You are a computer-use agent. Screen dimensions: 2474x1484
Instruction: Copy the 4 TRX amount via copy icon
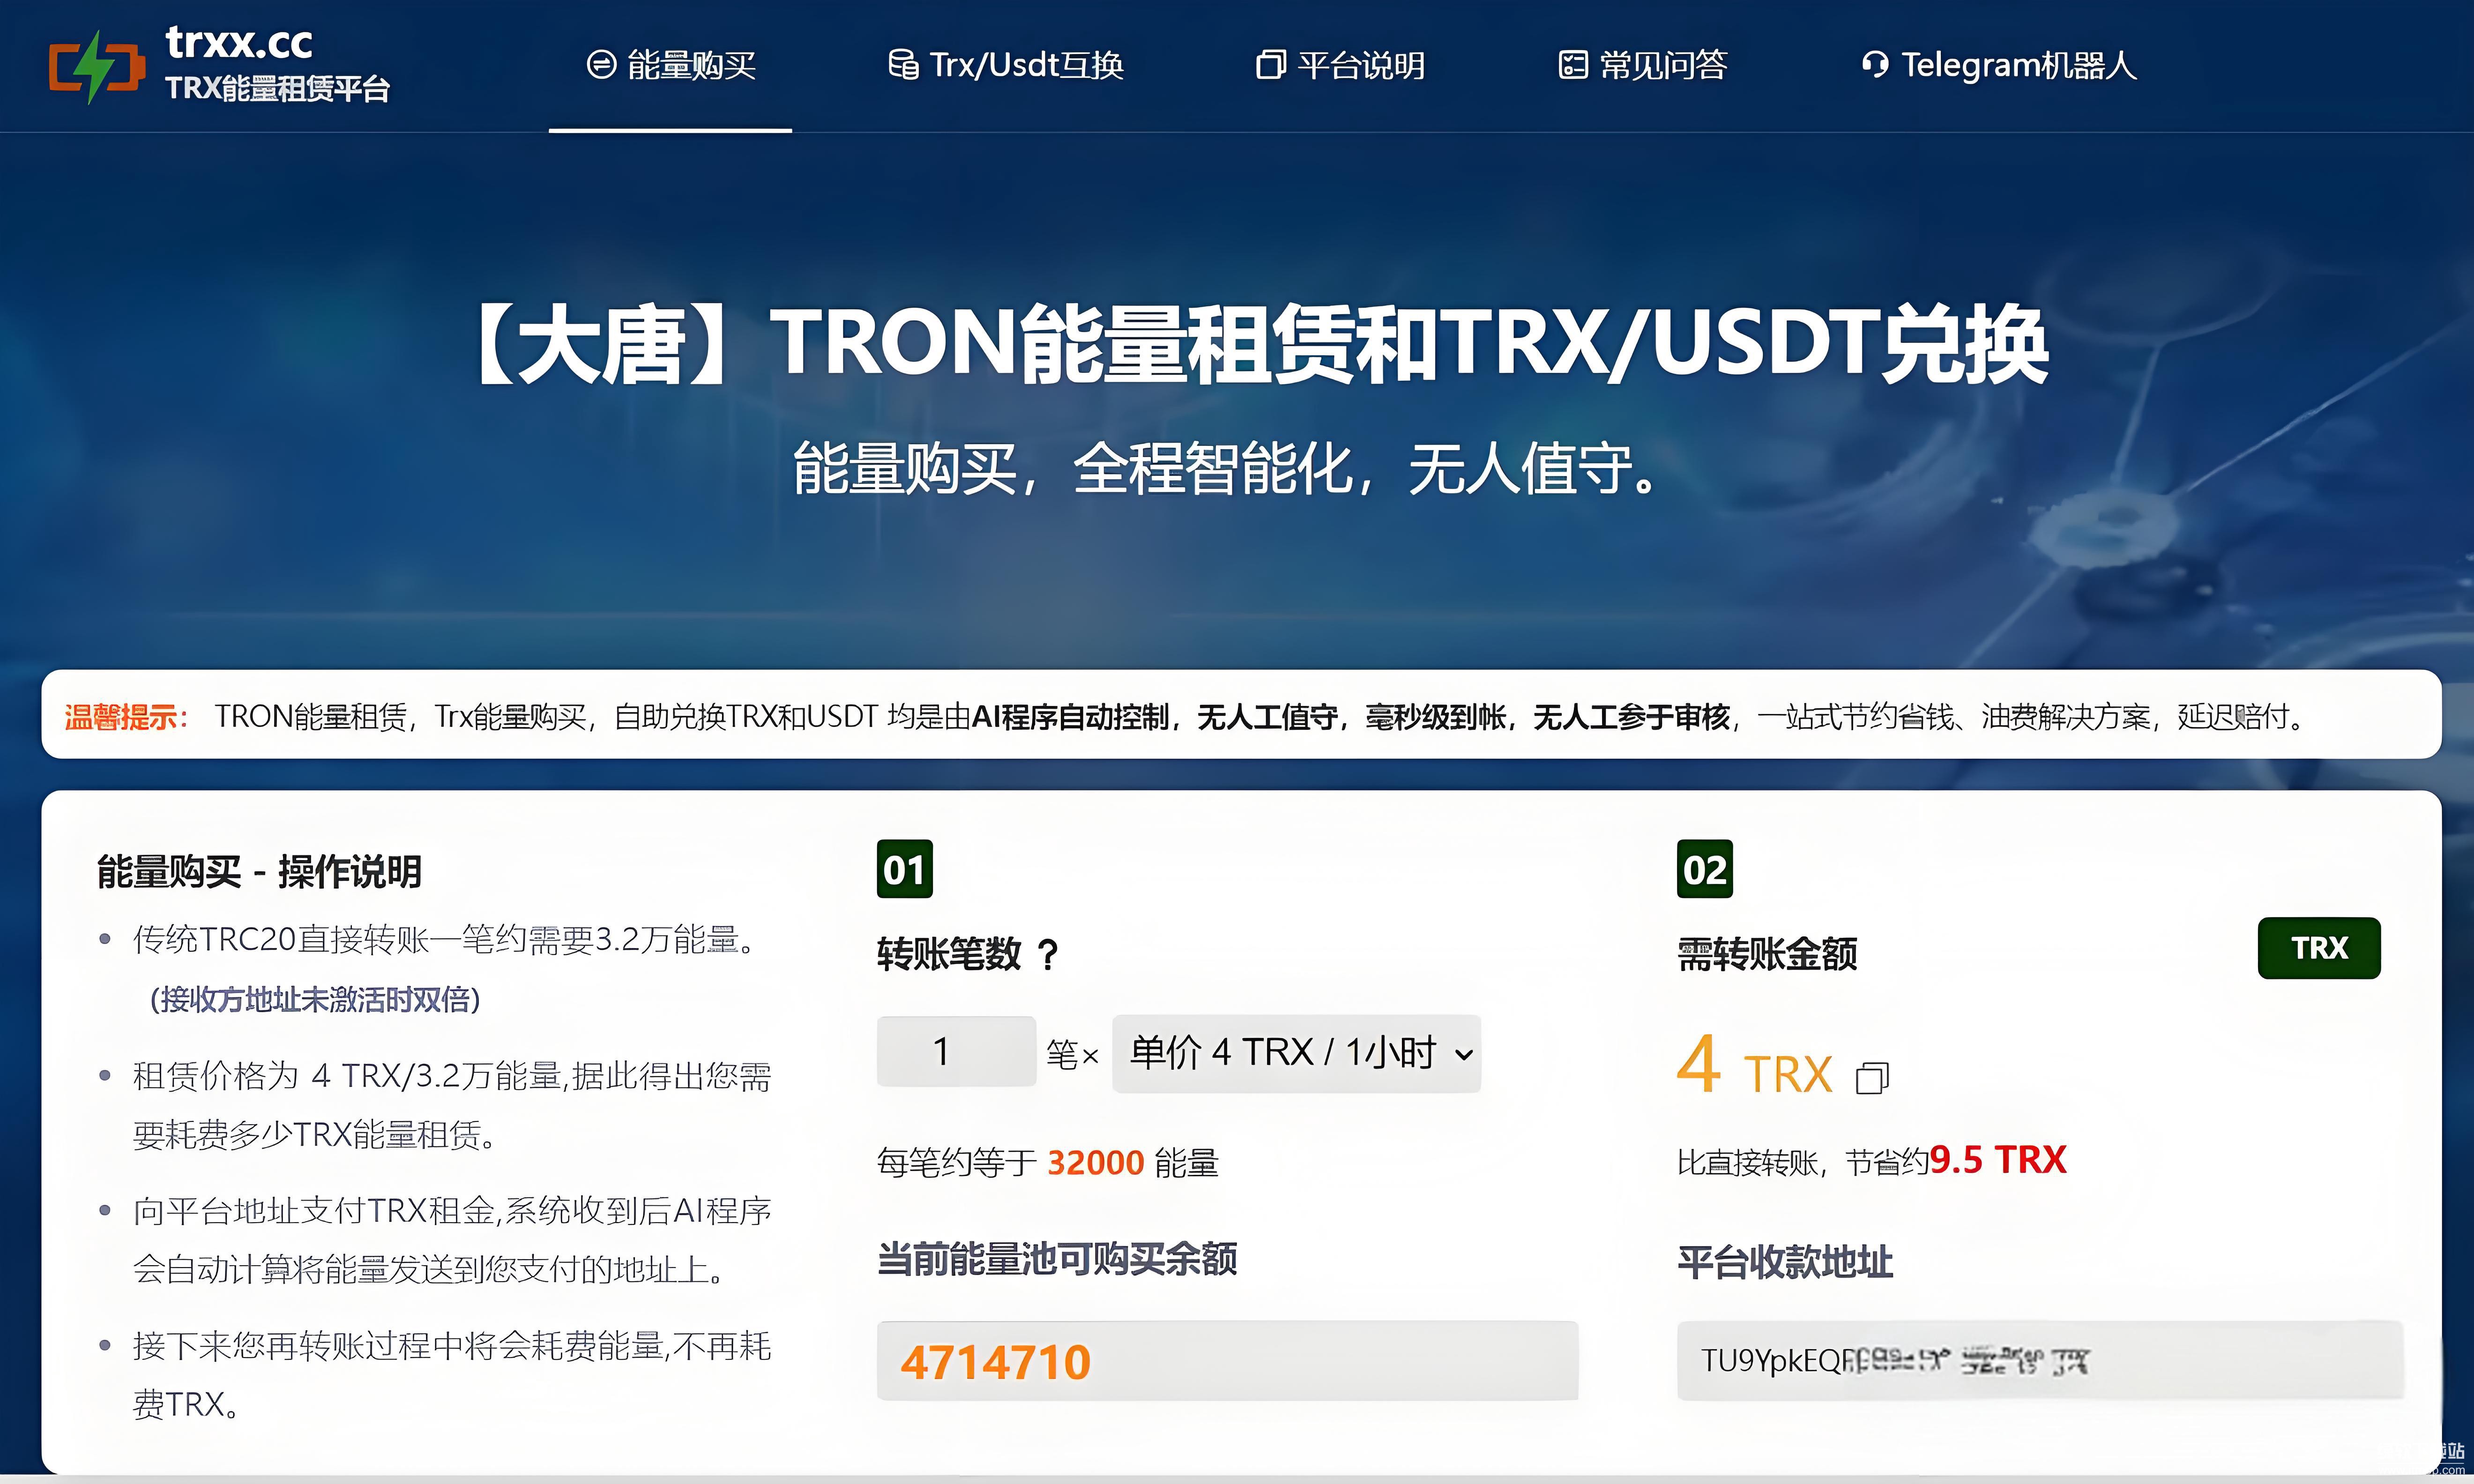(x=1871, y=1078)
